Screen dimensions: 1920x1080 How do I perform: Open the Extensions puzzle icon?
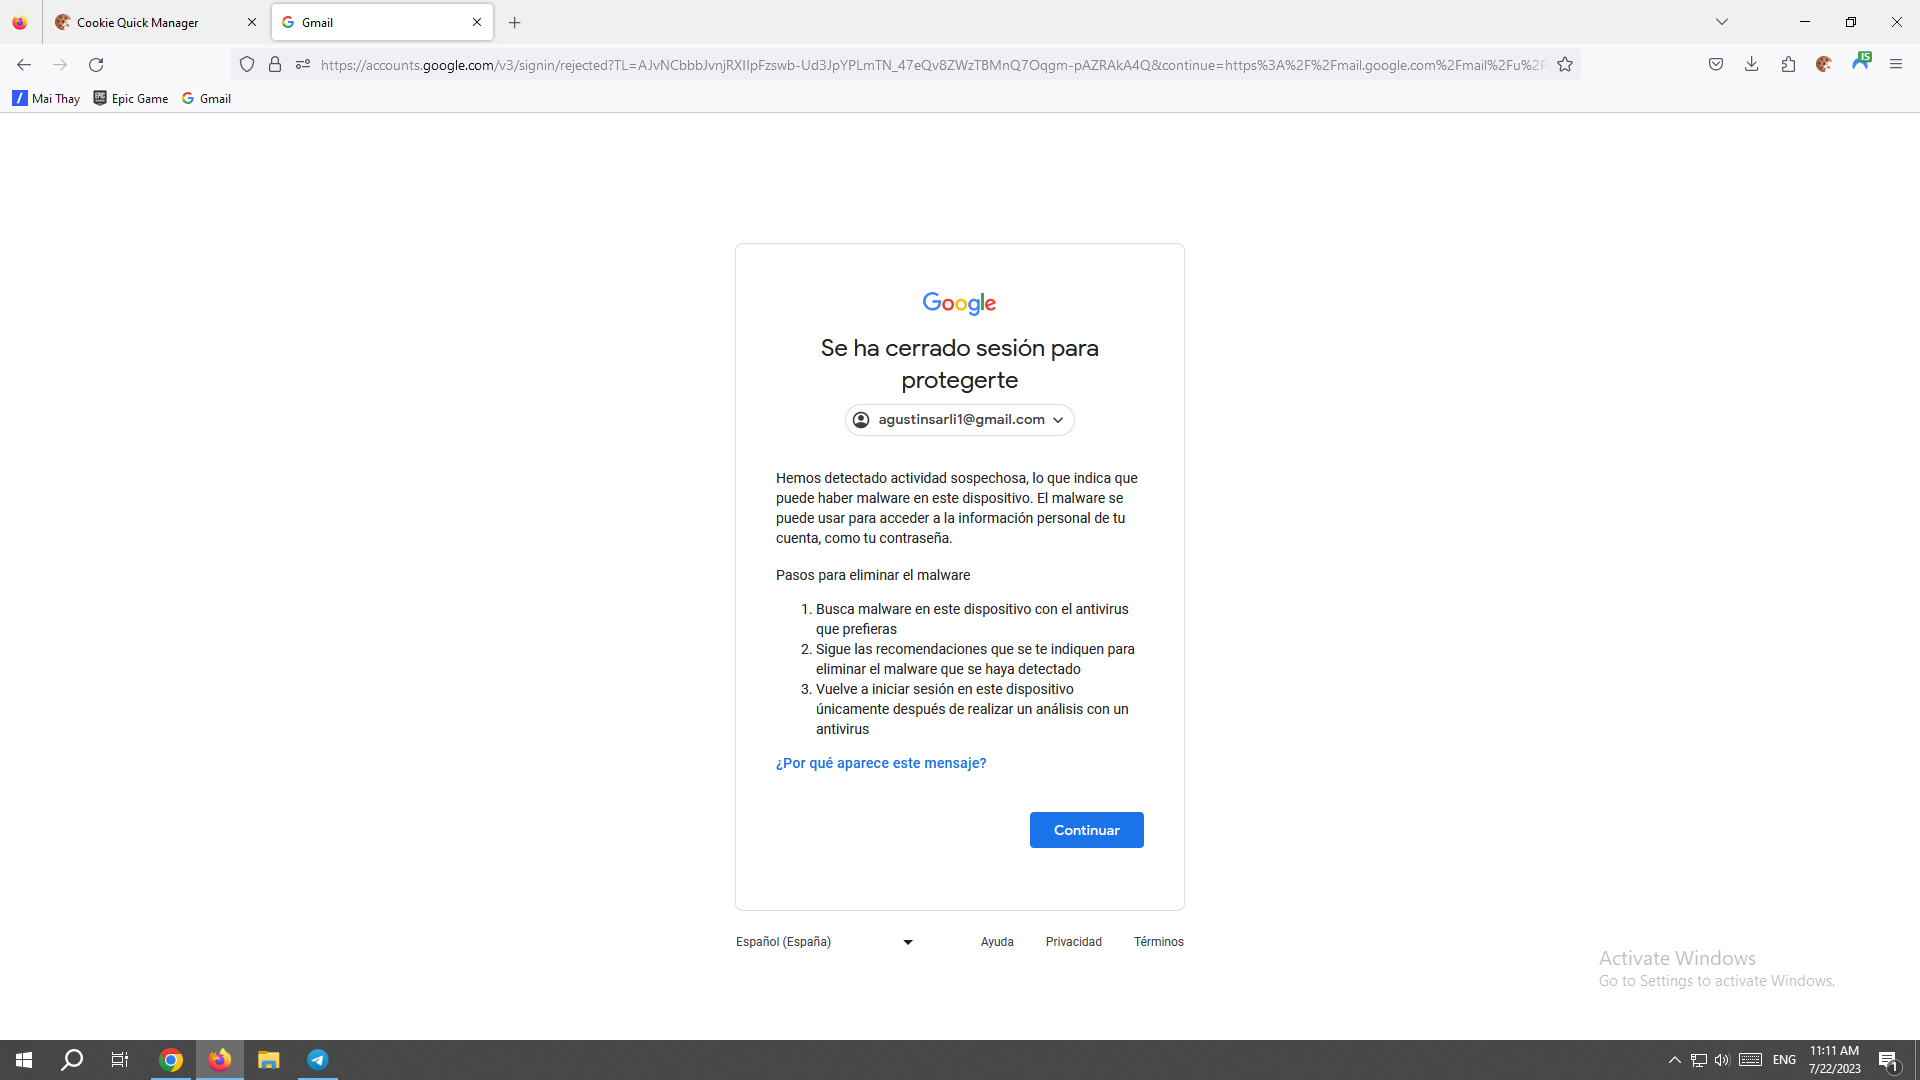[x=1788, y=65]
